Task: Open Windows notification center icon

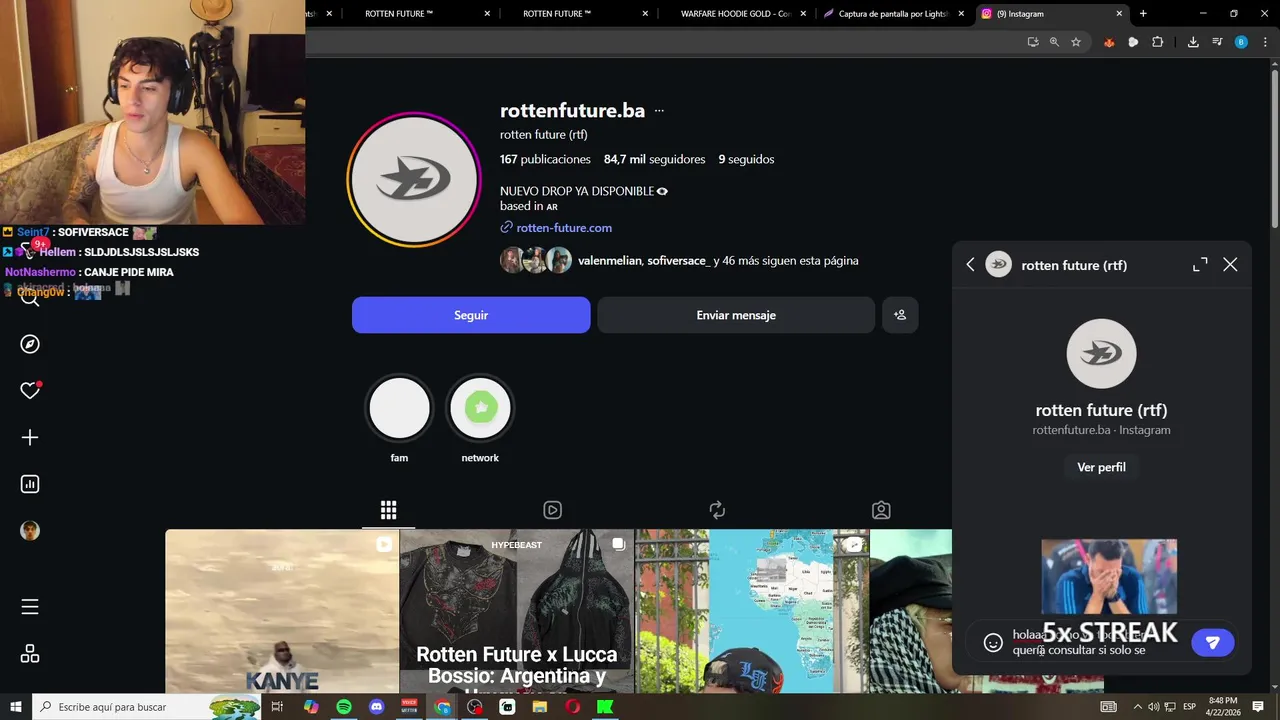Action: pos(1258,707)
